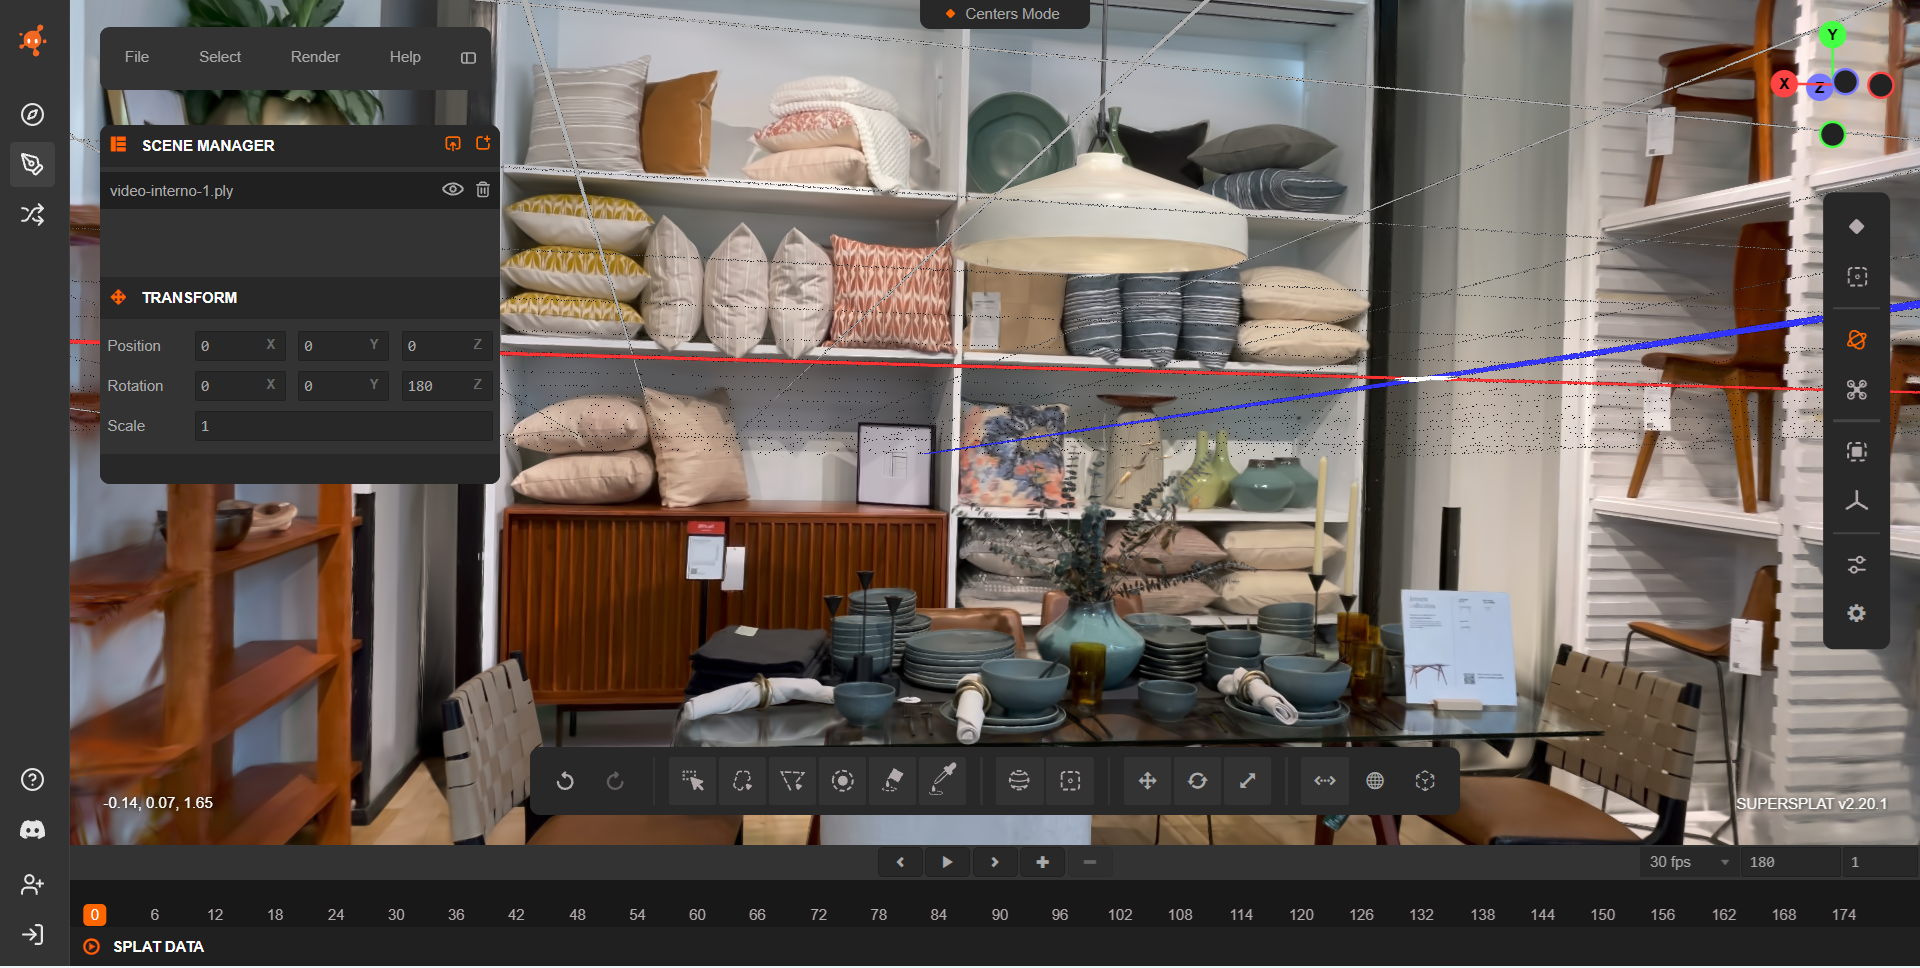This screenshot has height=968, width=1920.
Task: Add a keyframe with plus button
Action: [x=1042, y=862]
